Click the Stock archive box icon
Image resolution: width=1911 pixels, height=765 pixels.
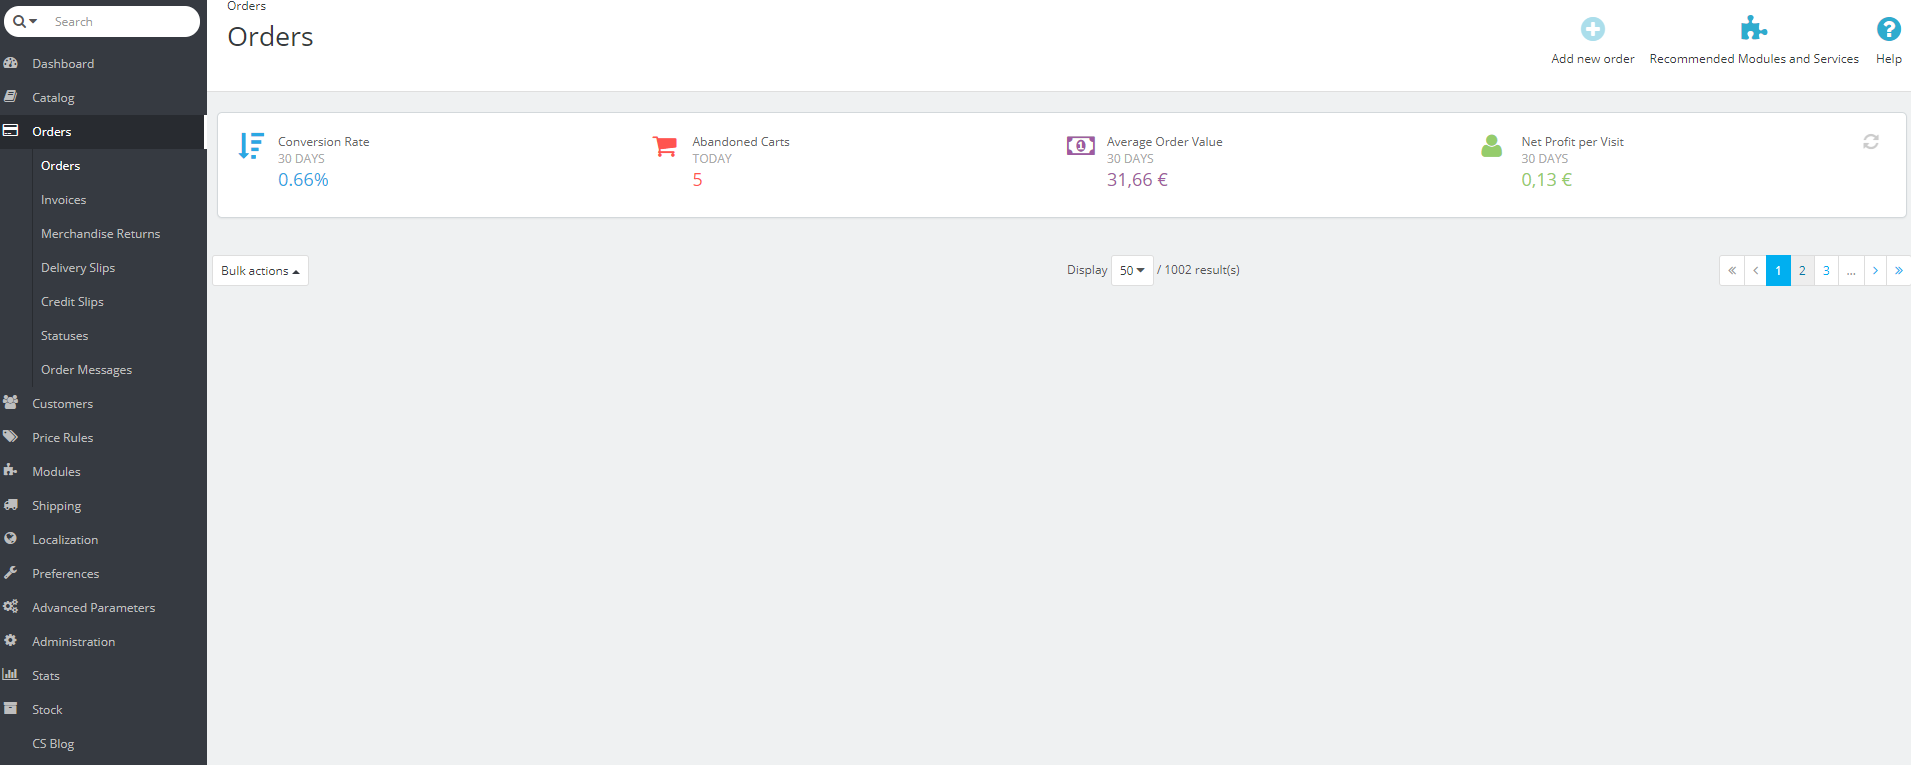(x=11, y=709)
